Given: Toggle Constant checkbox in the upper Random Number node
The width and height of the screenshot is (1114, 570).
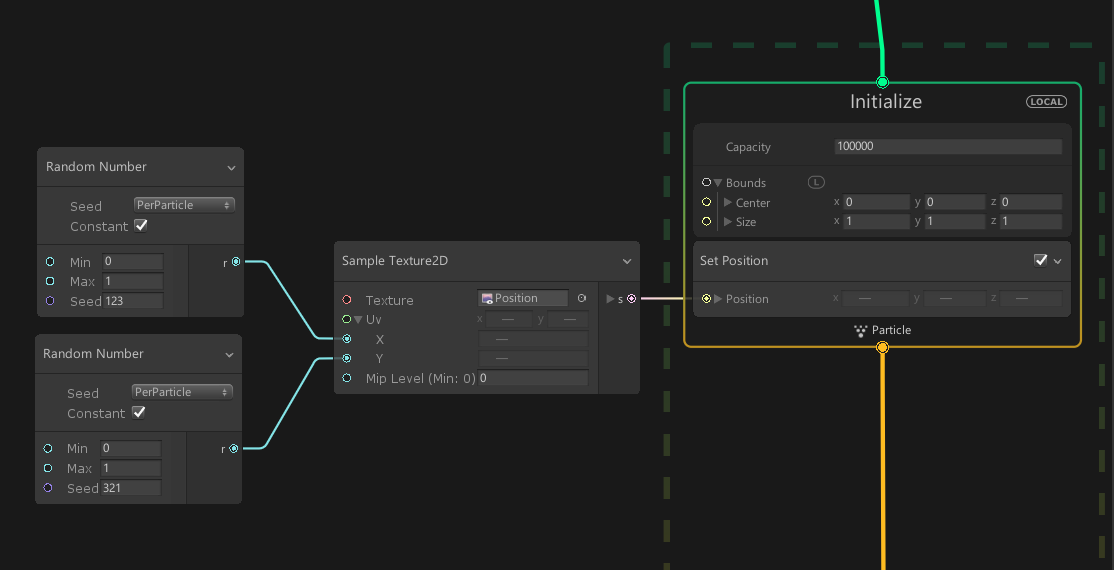Looking at the screenshot, I should click(141, 226).
